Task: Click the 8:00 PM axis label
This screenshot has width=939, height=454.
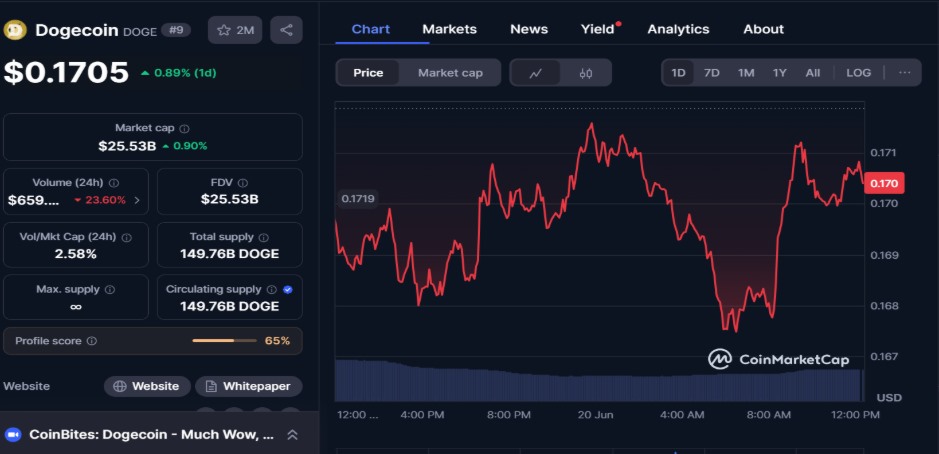Action: coord(510,414)
